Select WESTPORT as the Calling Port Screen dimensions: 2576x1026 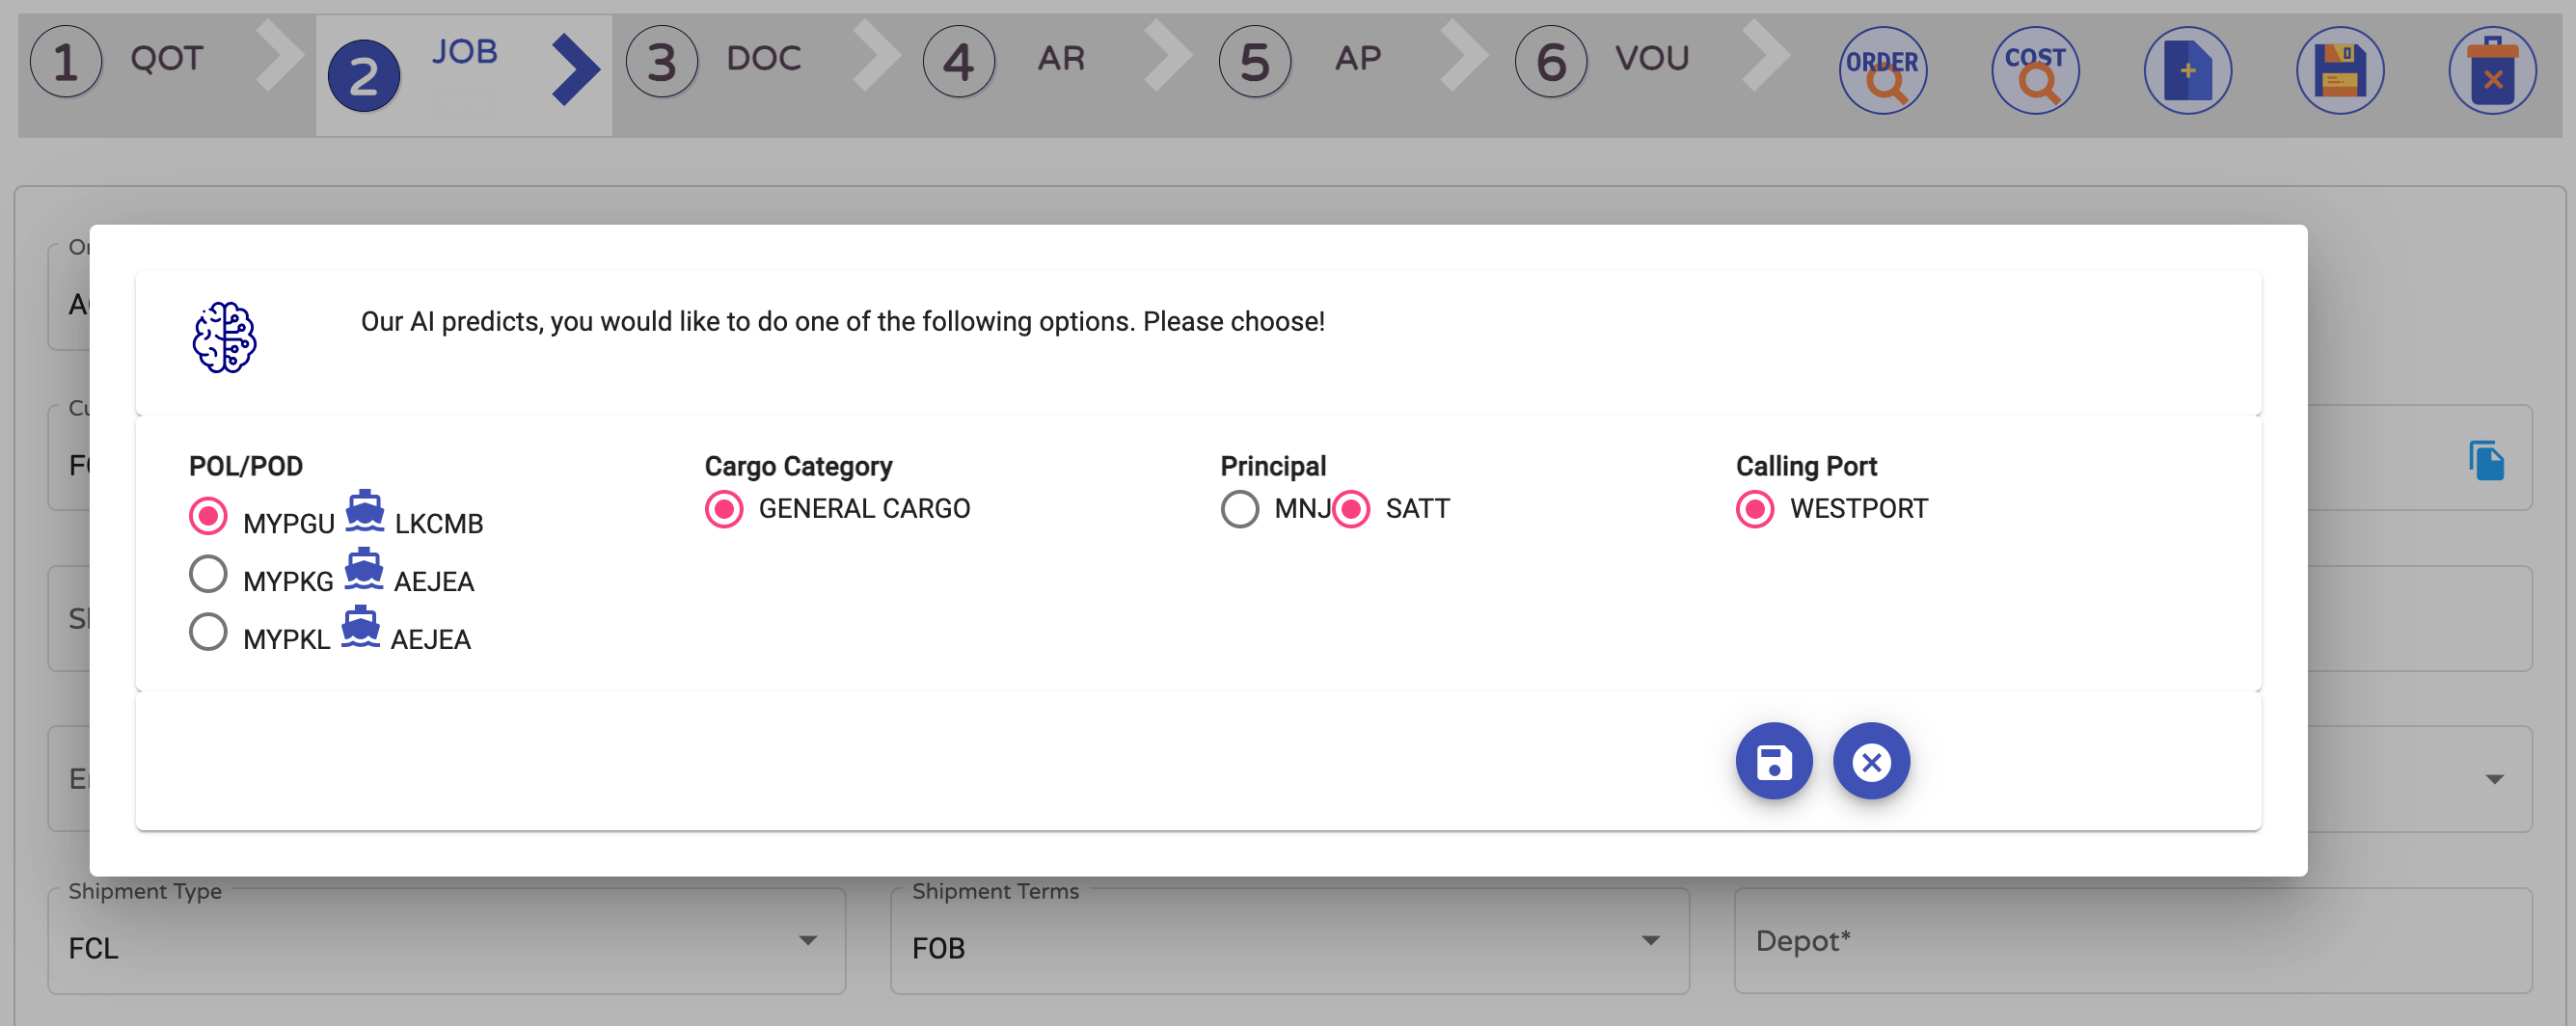click(x=1755, y=509)
